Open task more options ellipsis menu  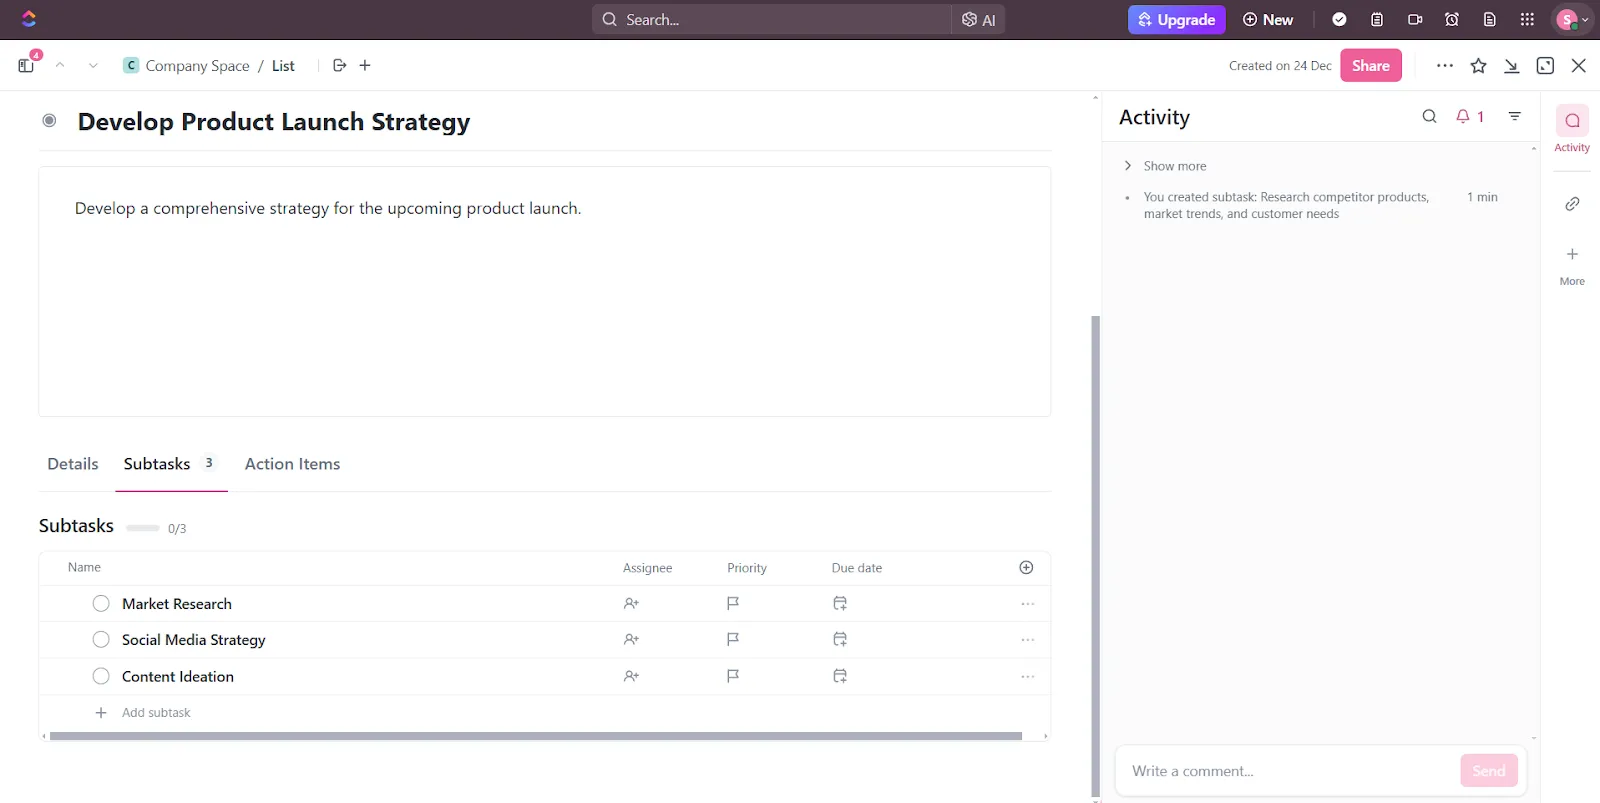(x=1445, y=66)
